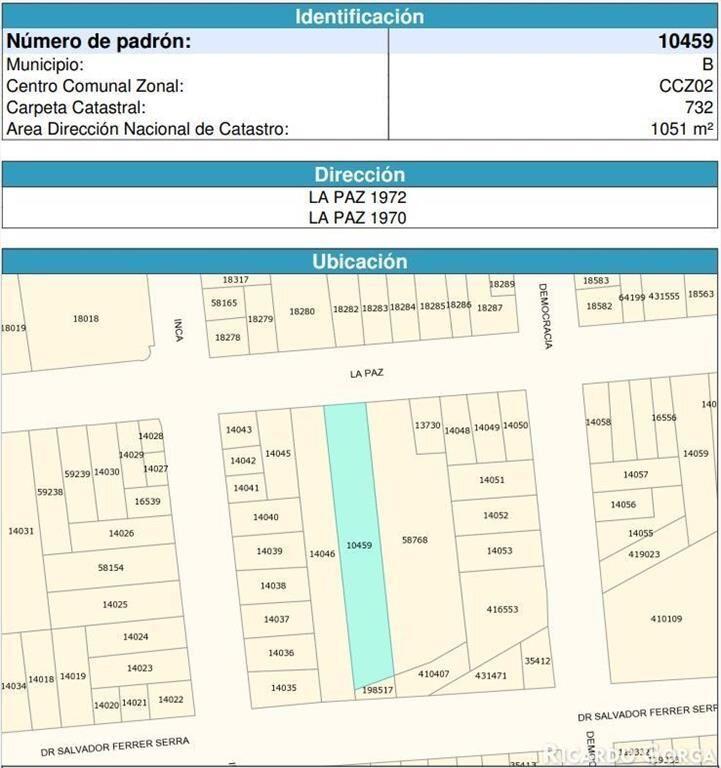Image resolution: width=721 pixels, height=768 pixels.
Task: Select parcel 14050 on the map
Action: pos(515,425)
